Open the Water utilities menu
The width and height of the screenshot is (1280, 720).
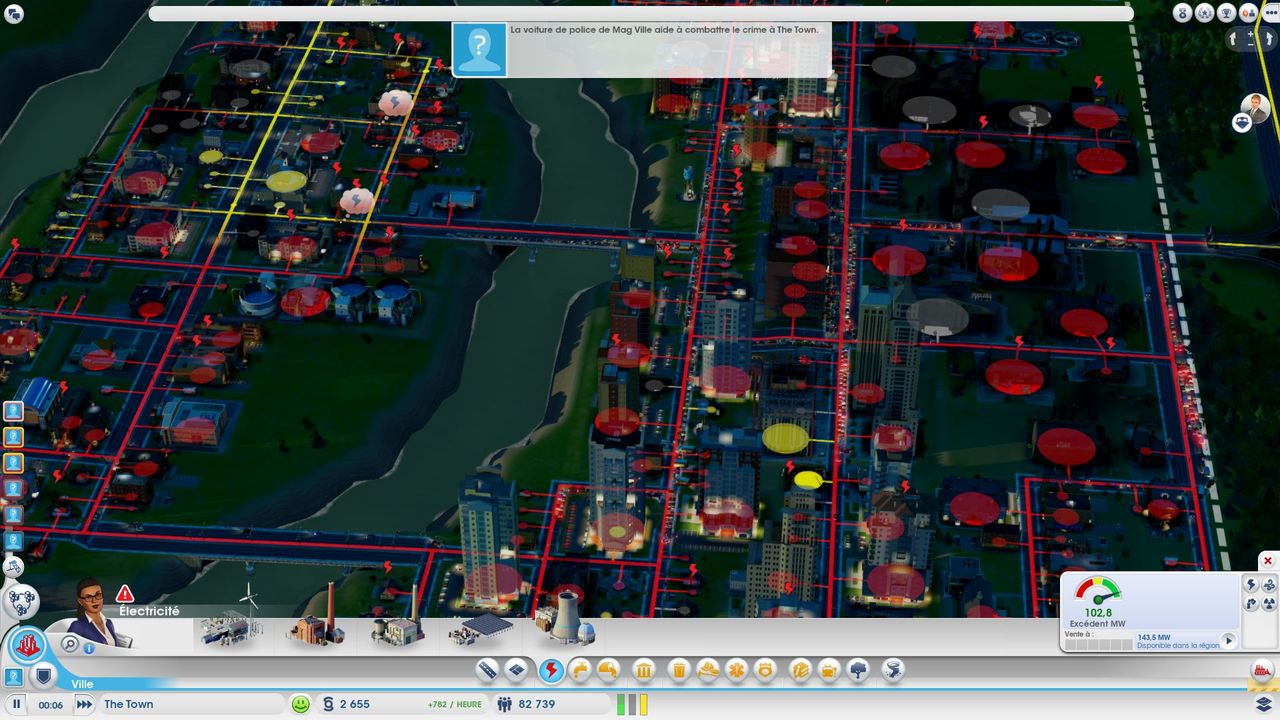click(579, 670)
